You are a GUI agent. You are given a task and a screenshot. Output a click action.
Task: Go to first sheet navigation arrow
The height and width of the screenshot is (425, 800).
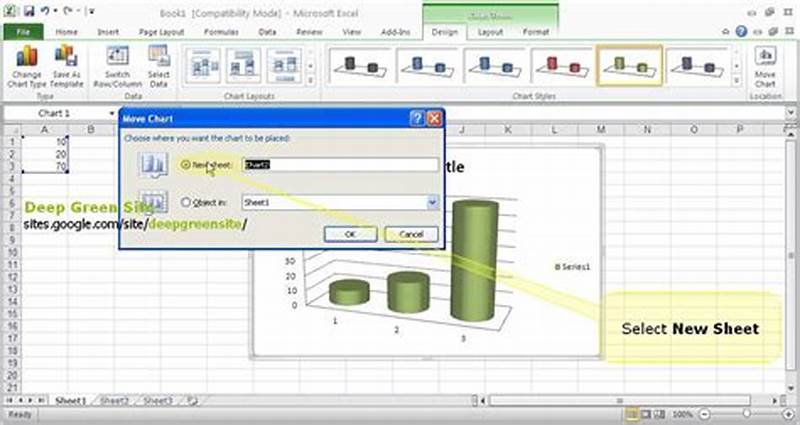point(9,401)
